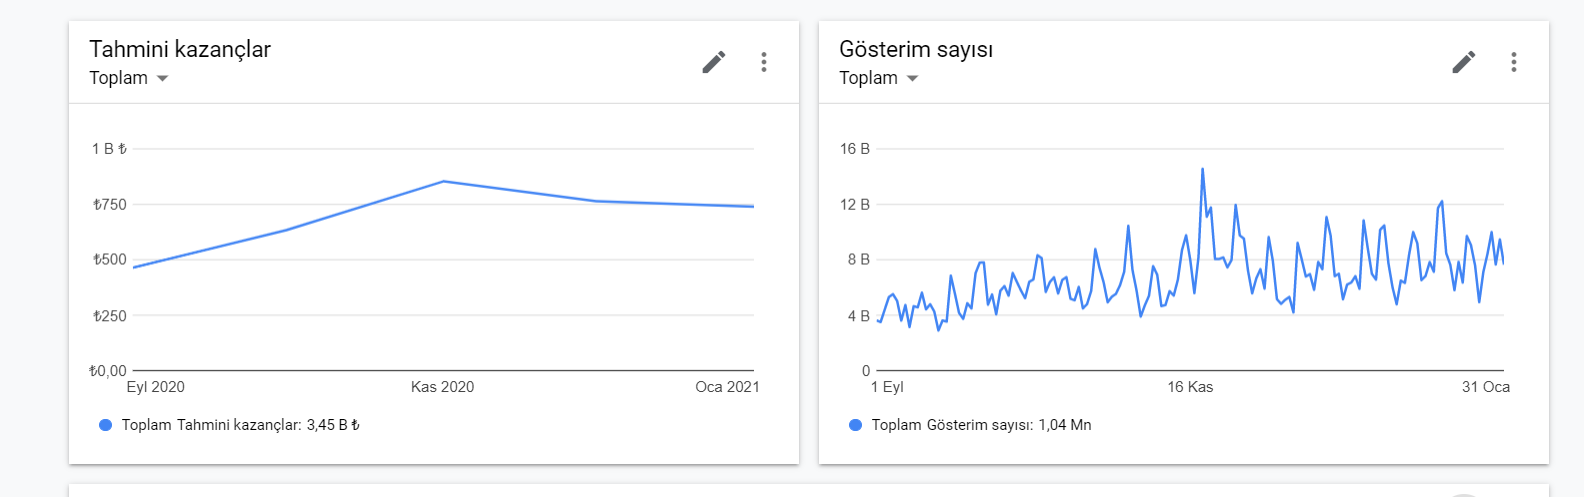Click the Kas 2020 axis label

442,387
